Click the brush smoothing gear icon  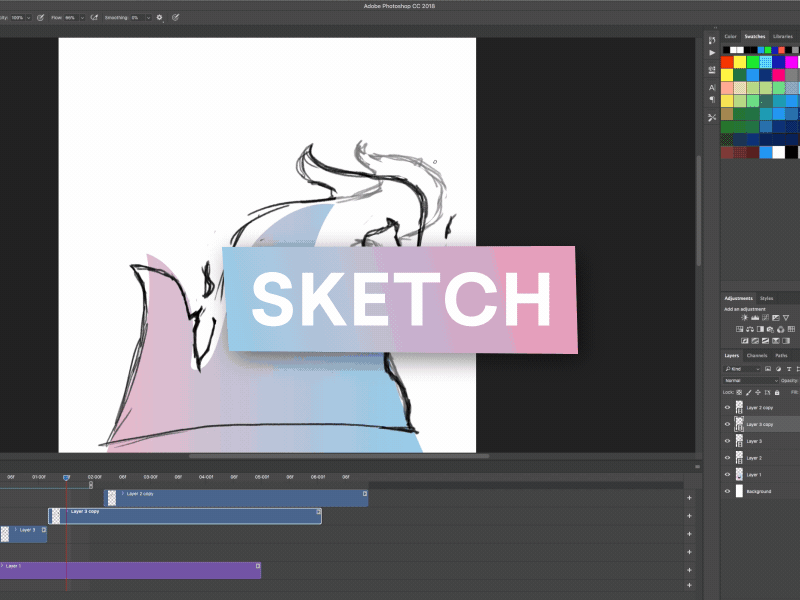[x=158, y=17]
